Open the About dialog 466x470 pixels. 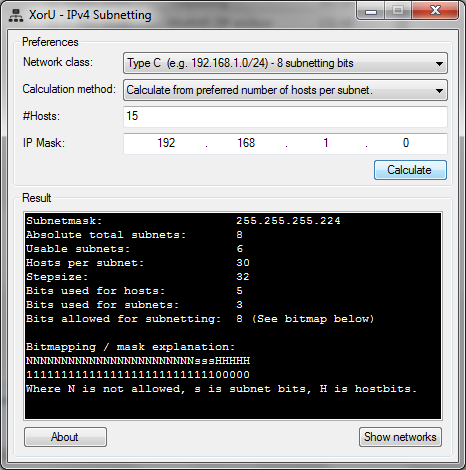coord(65,437)
